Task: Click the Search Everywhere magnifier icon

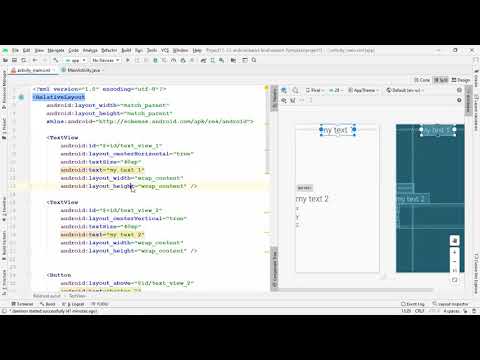Action: click(254, 60)
